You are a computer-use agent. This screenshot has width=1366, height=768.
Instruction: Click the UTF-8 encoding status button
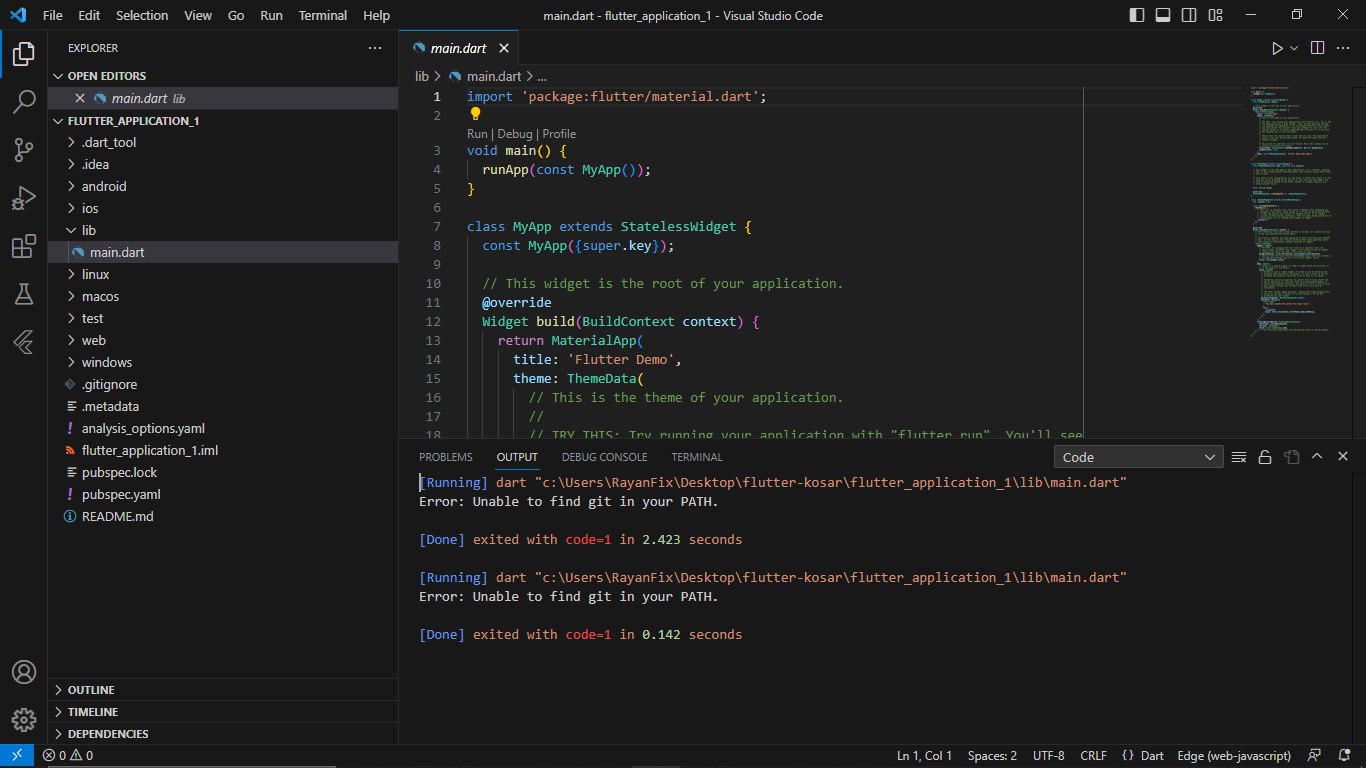1049,756
